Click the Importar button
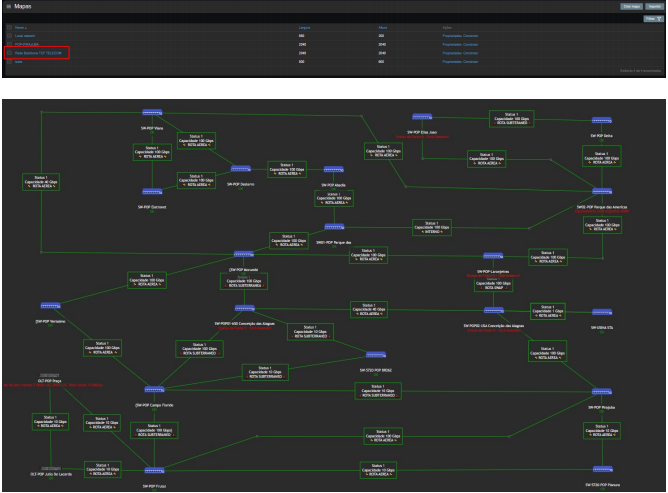The image size is (668, 493). tap(654, 6)
